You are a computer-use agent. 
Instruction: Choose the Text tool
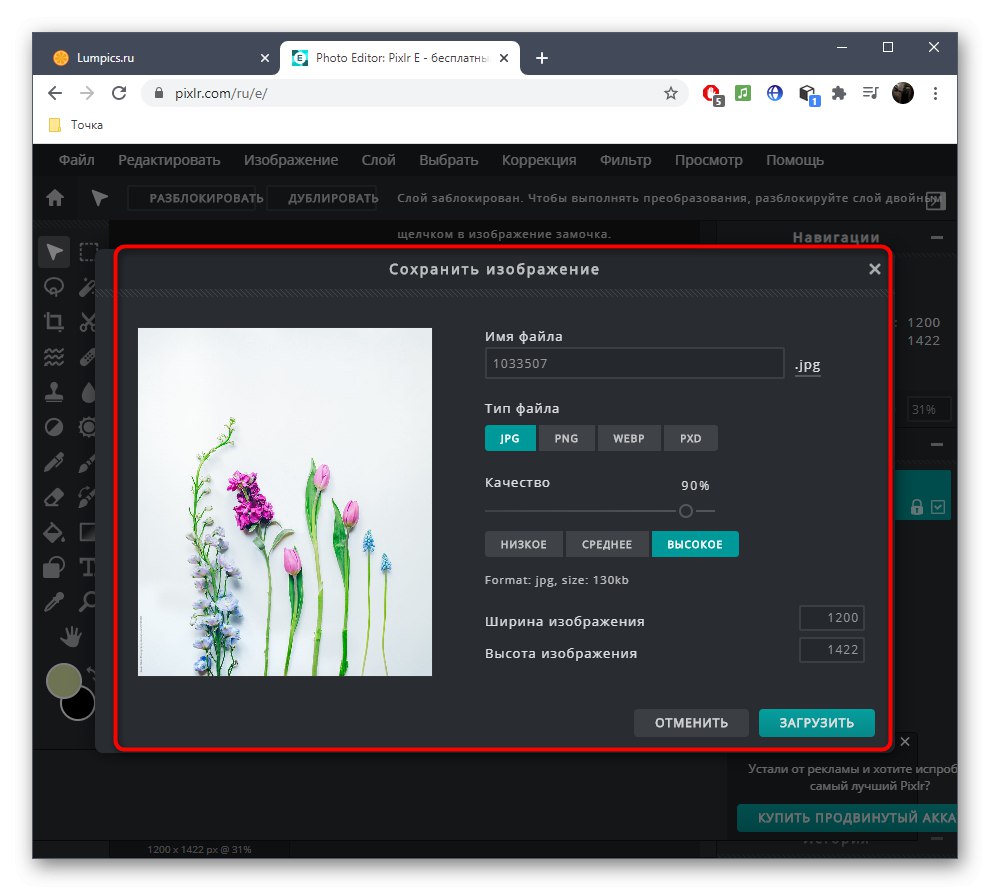88,567
